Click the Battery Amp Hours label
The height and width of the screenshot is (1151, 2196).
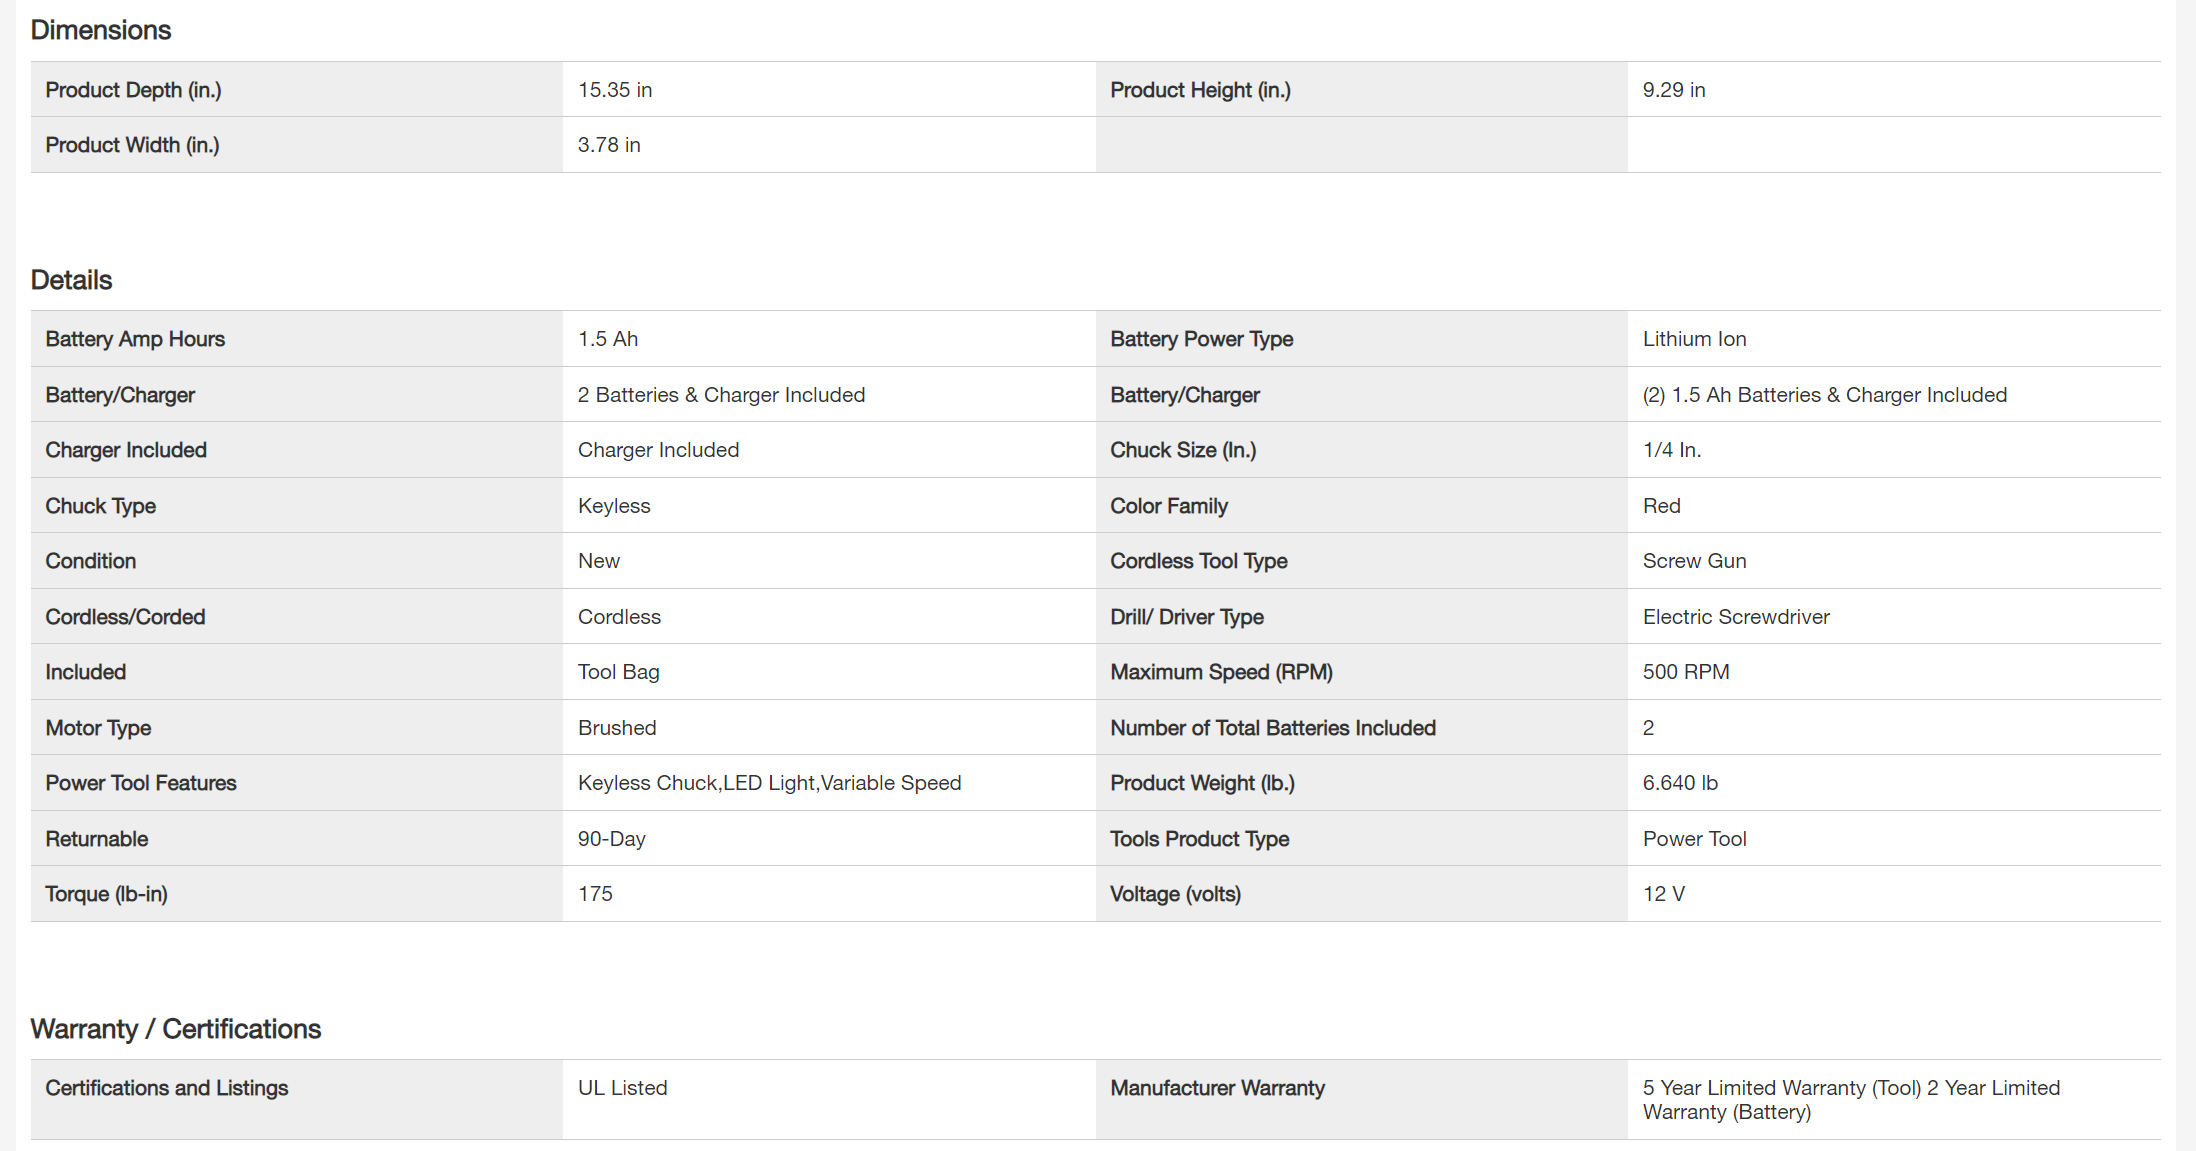tap(135, 339)
